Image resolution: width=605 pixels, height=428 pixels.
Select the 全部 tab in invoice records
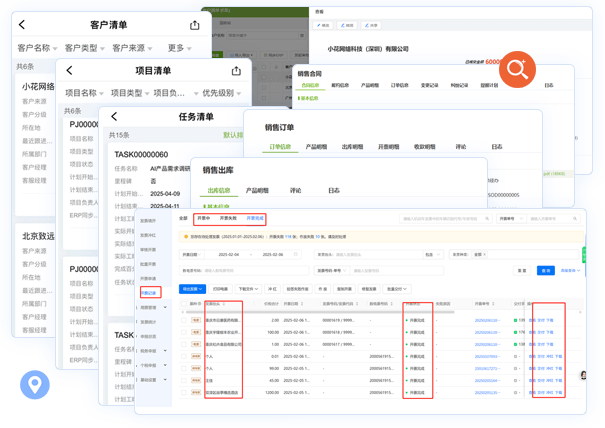(183, 218)
